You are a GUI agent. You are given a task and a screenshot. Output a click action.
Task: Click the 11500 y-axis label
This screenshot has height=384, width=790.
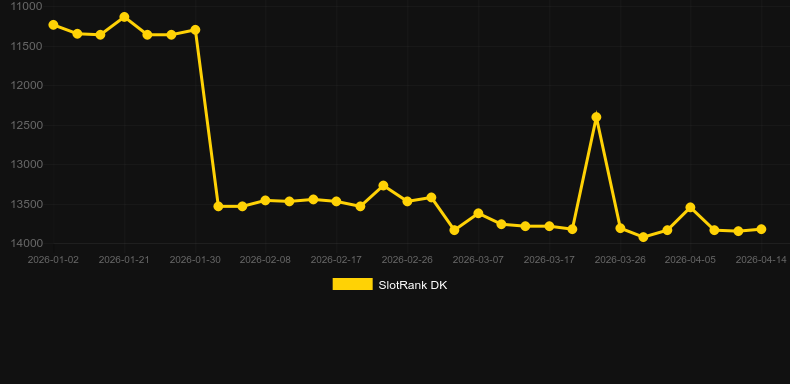27,46
